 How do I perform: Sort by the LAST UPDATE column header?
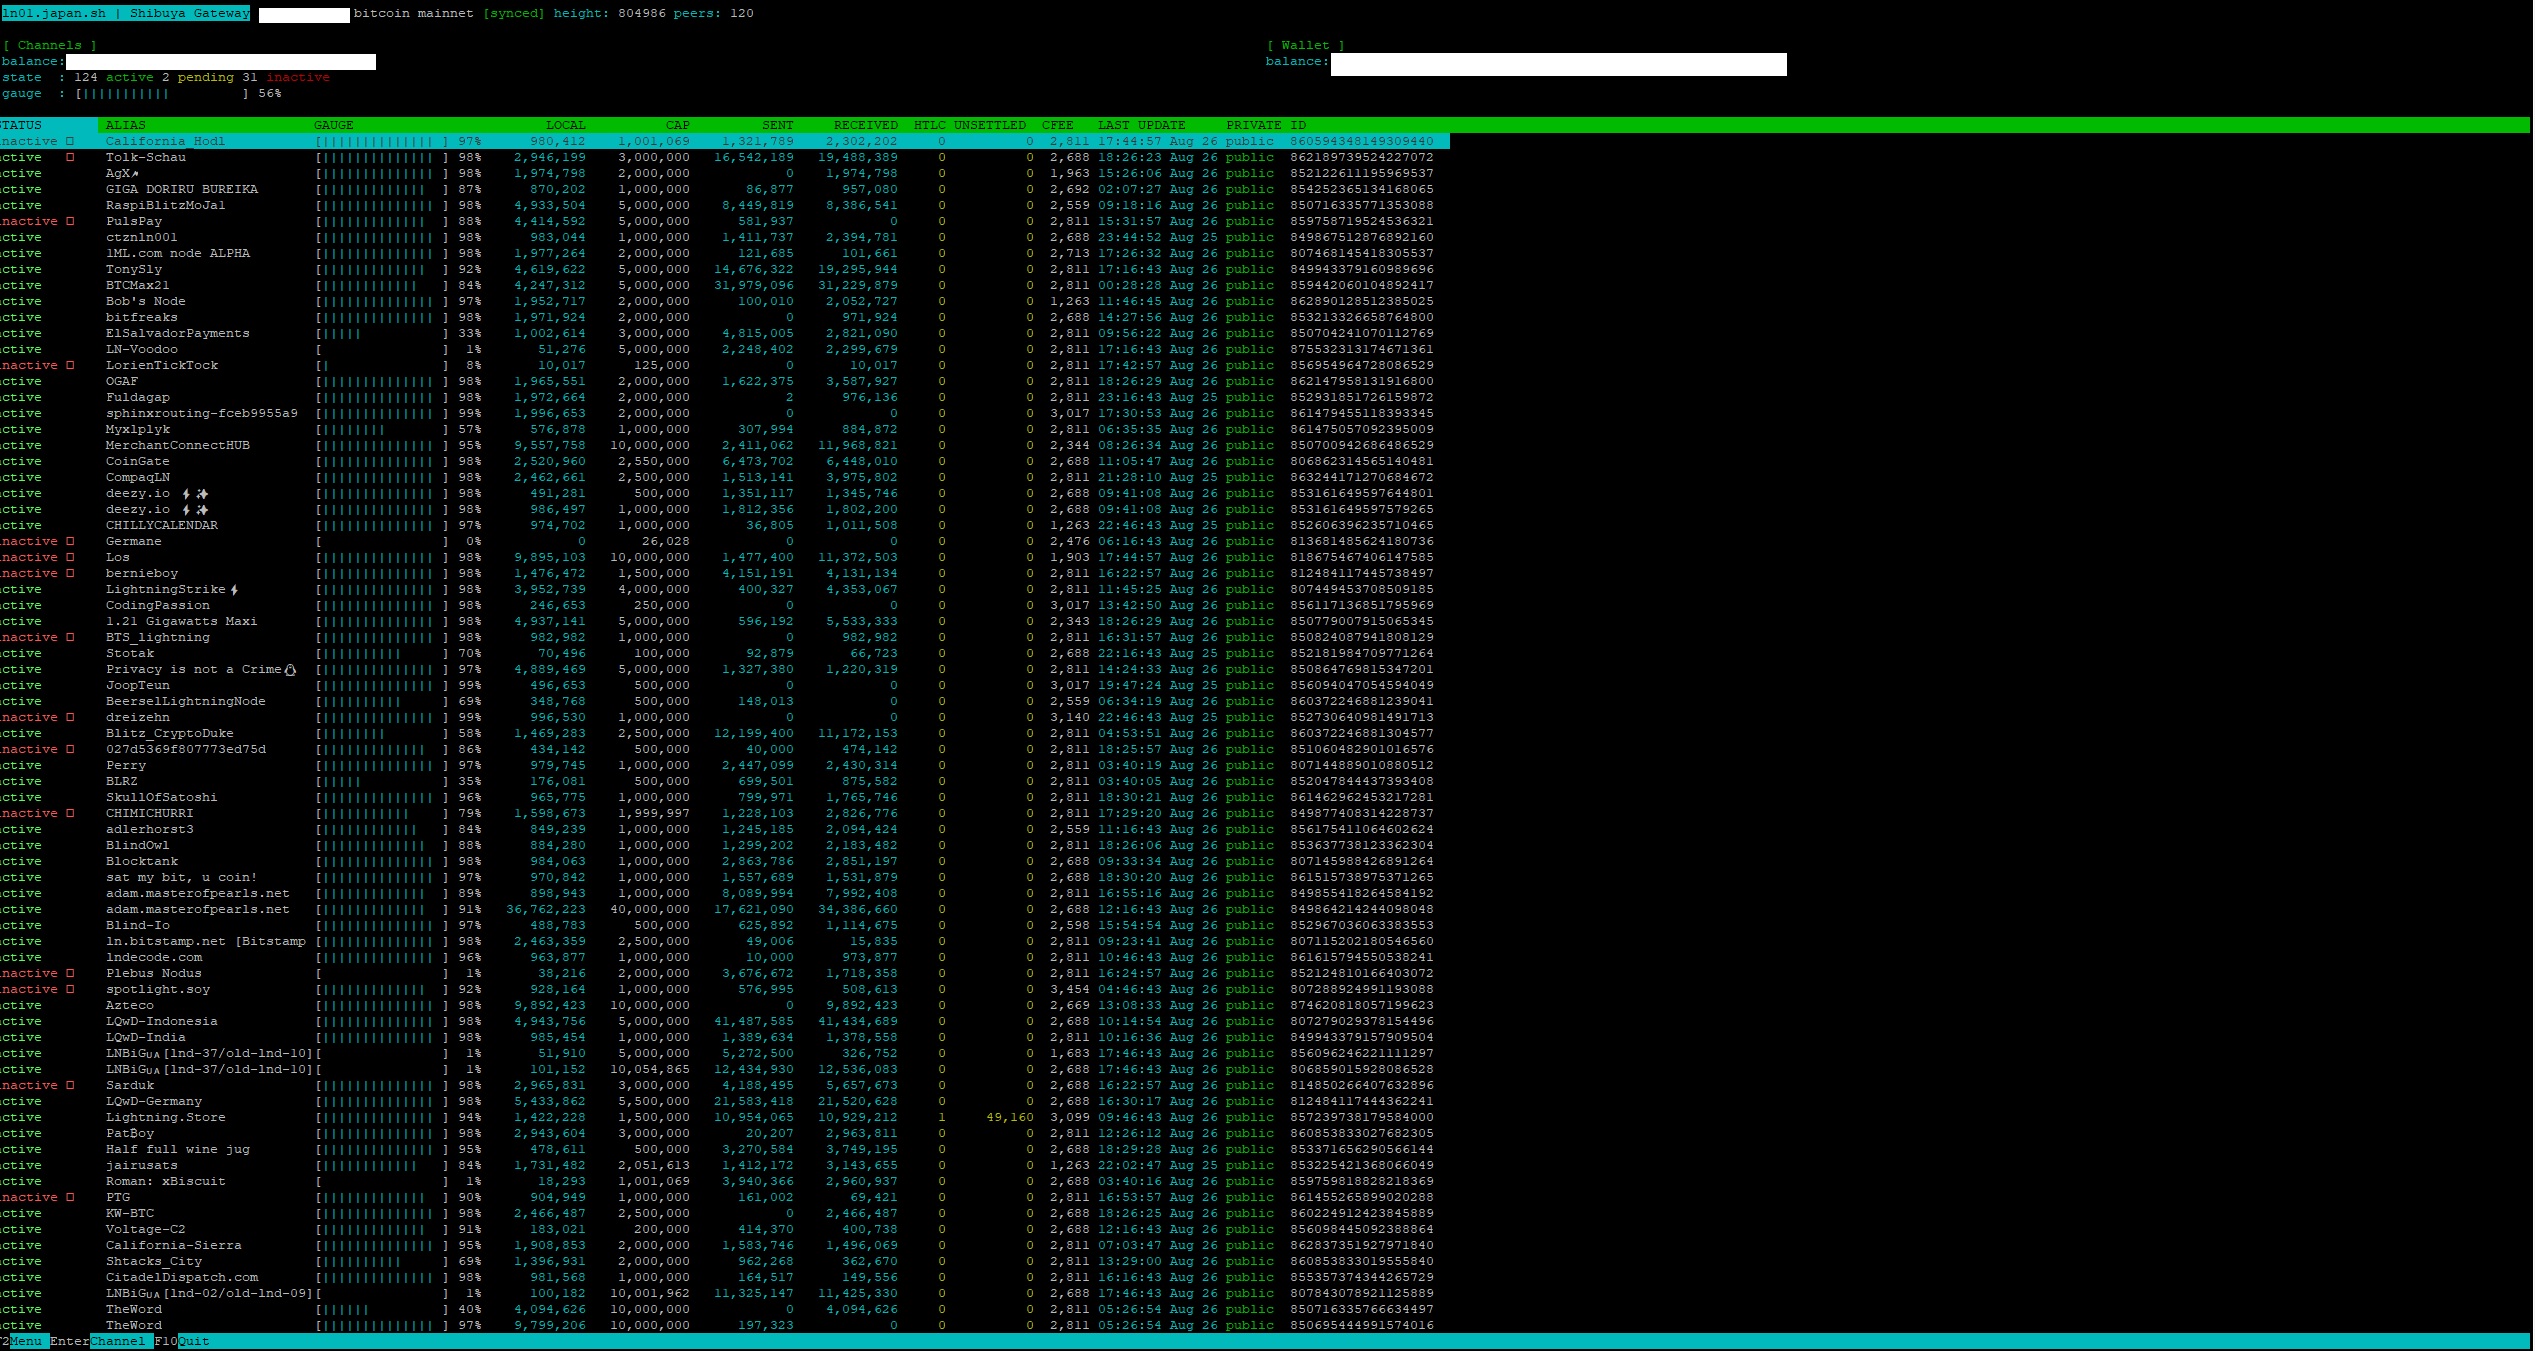(1141, 125)
